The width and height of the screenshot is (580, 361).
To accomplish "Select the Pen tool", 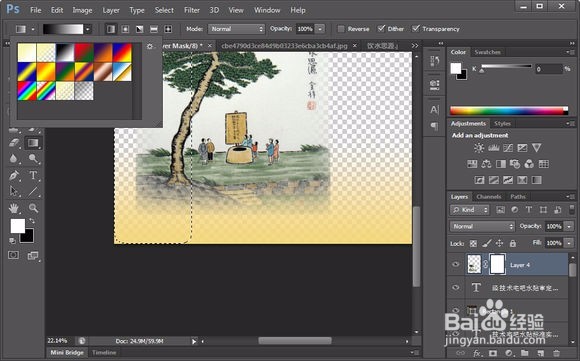I will point(14,175).
